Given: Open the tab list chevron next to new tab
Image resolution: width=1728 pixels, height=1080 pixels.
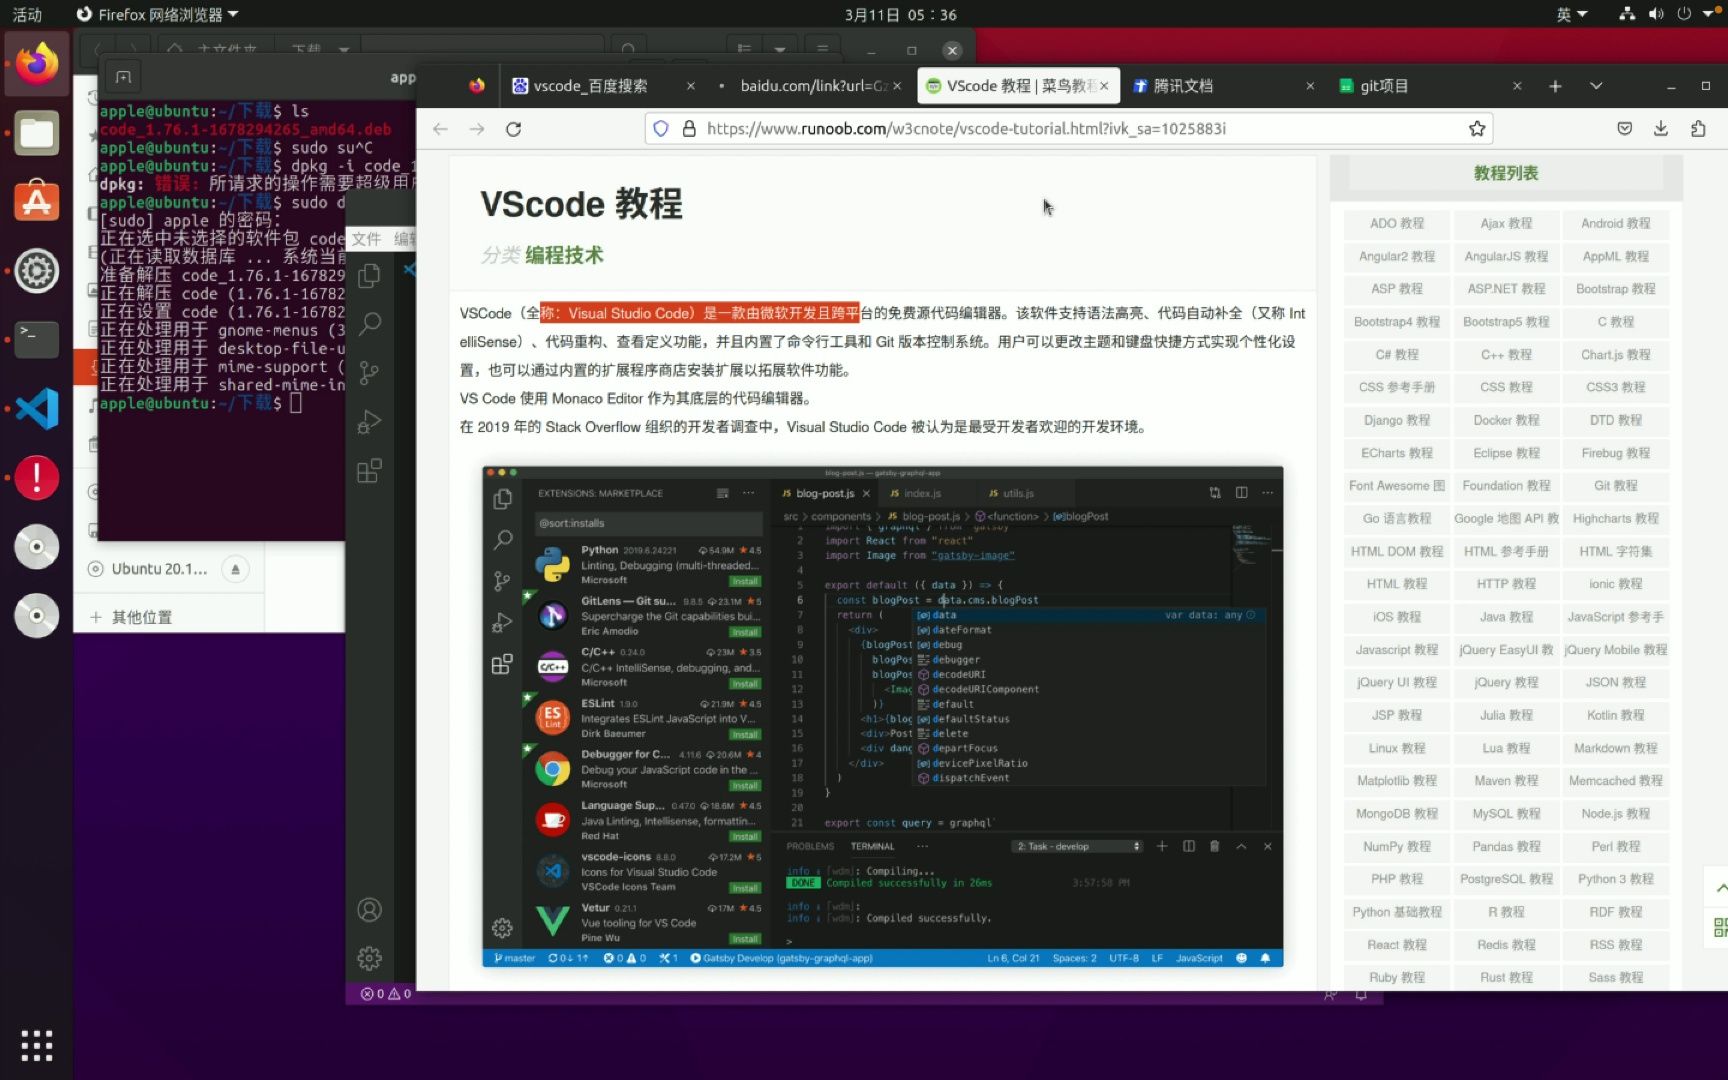Looking at the screenshot, I should (x=1595, y=86).
